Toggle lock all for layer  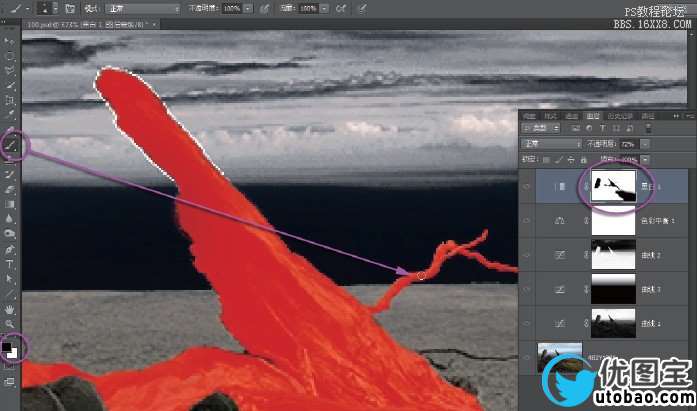click(584, 160)
